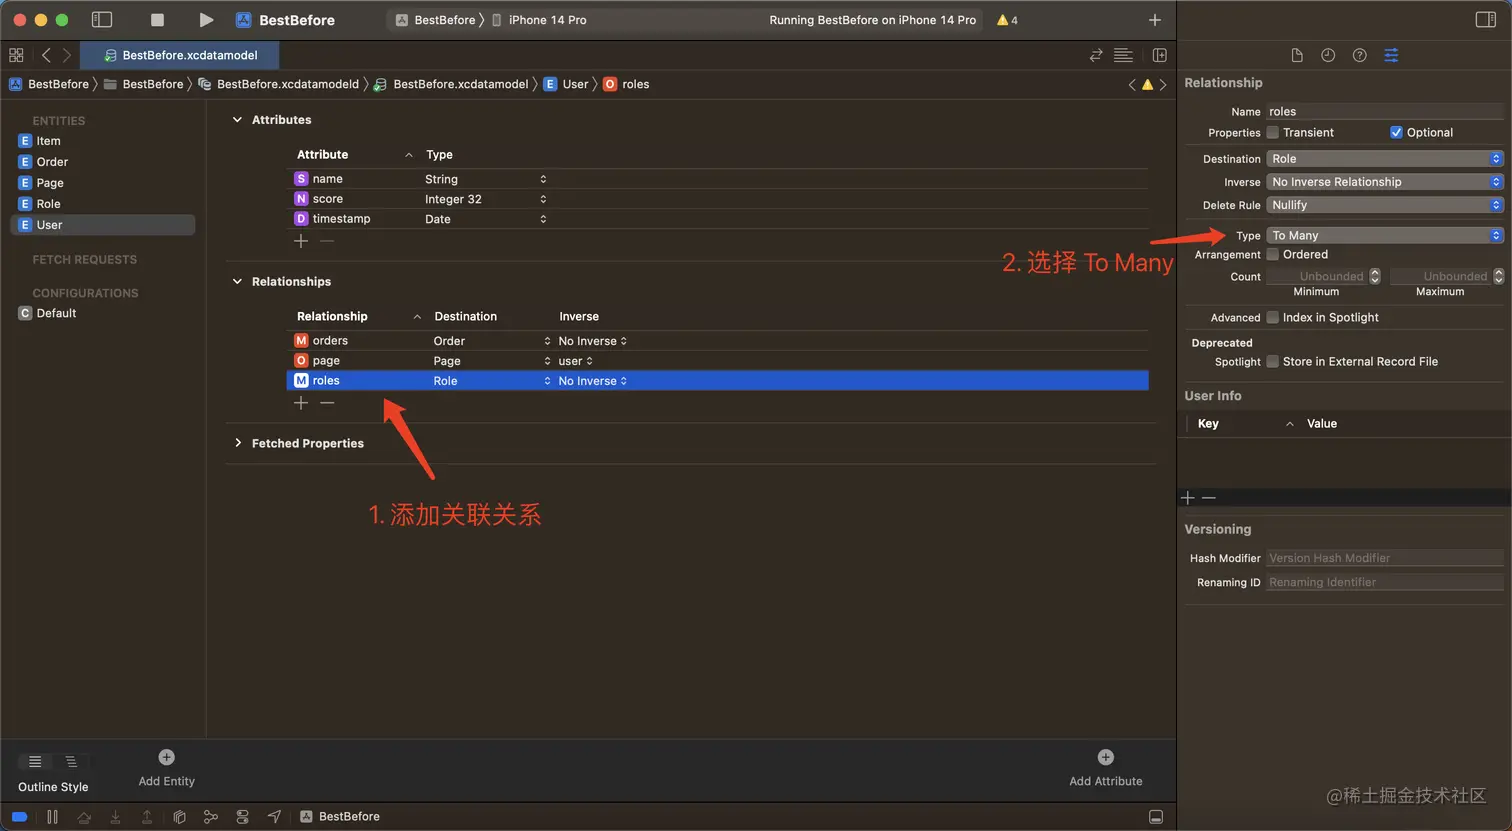The width and height of the screenshot is (1512, 831).
Task: Click the step over debug icon
Action: (x=84, y=816)
